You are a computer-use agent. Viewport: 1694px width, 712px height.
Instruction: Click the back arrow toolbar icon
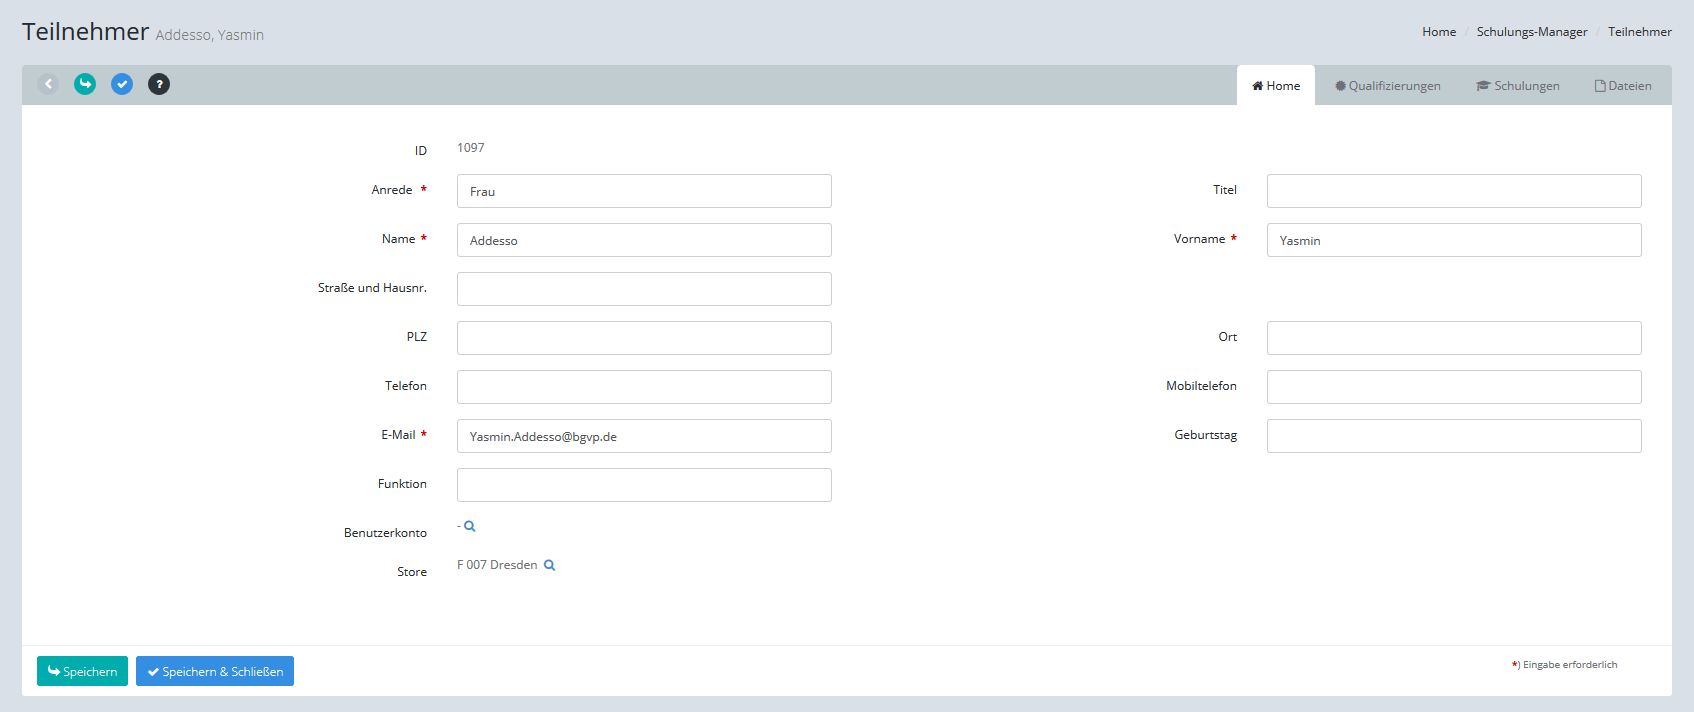[48, 84]
